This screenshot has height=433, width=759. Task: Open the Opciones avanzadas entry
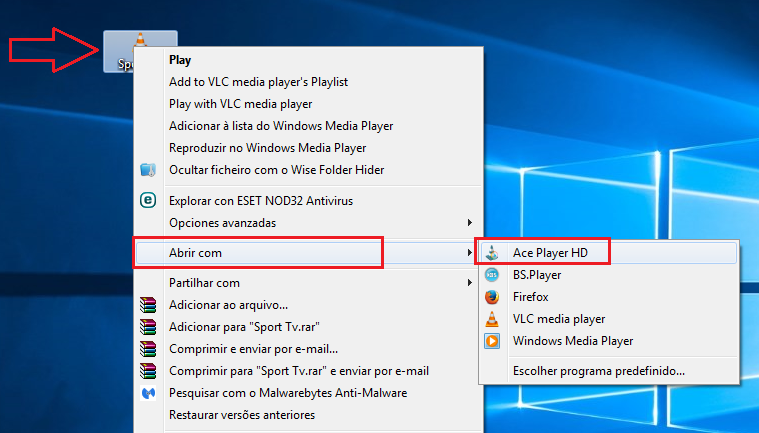click(x=308, y=223)
